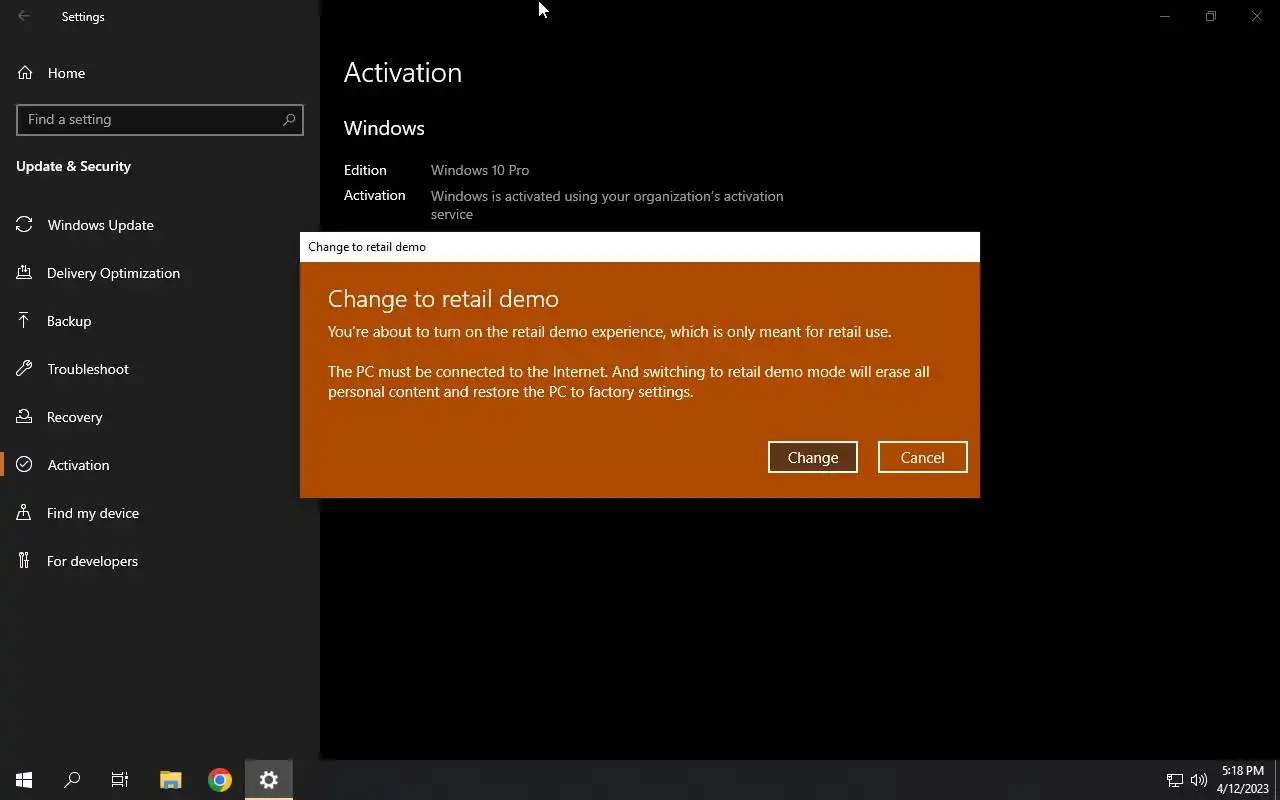Select Recovery in sidebar
This screenshot has height=800, width=1280.
coord(160,417)
